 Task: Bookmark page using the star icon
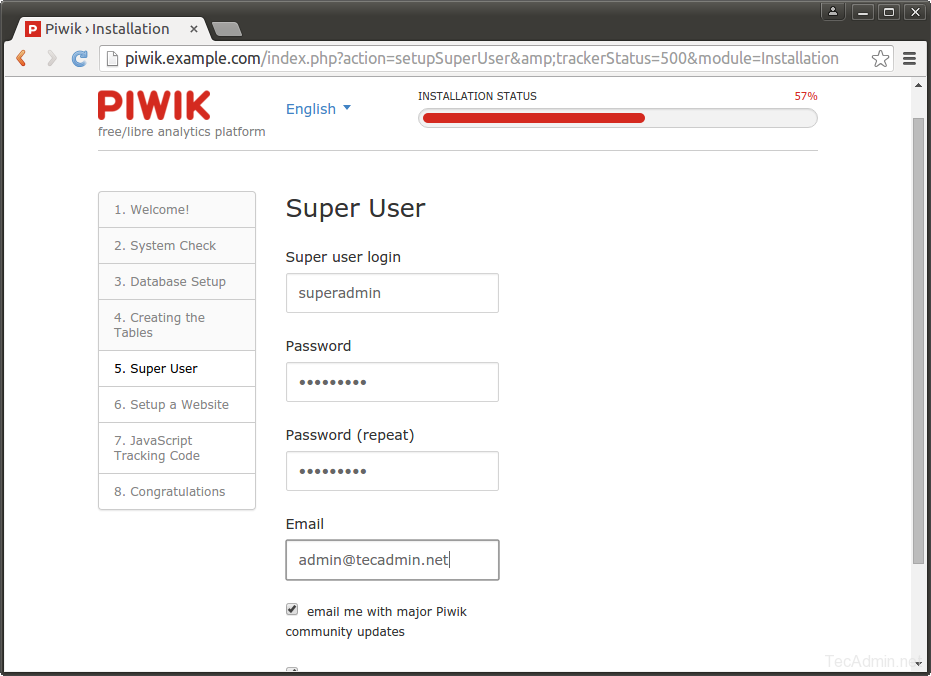point(880,59)
